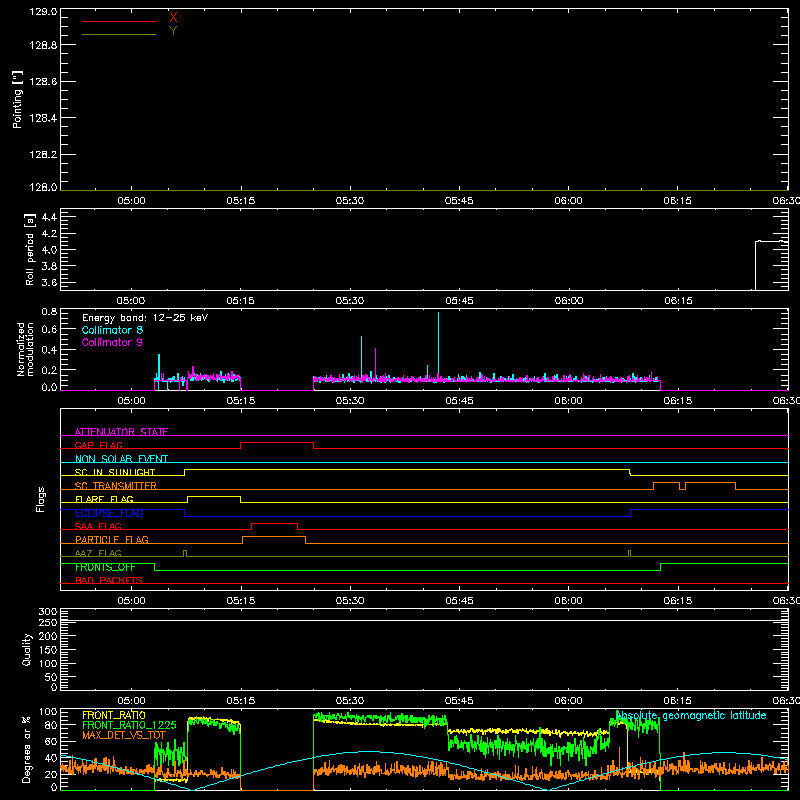Click the raised orange PARTICLE_FLAG segment
The image size is (800, 800).
274,537
